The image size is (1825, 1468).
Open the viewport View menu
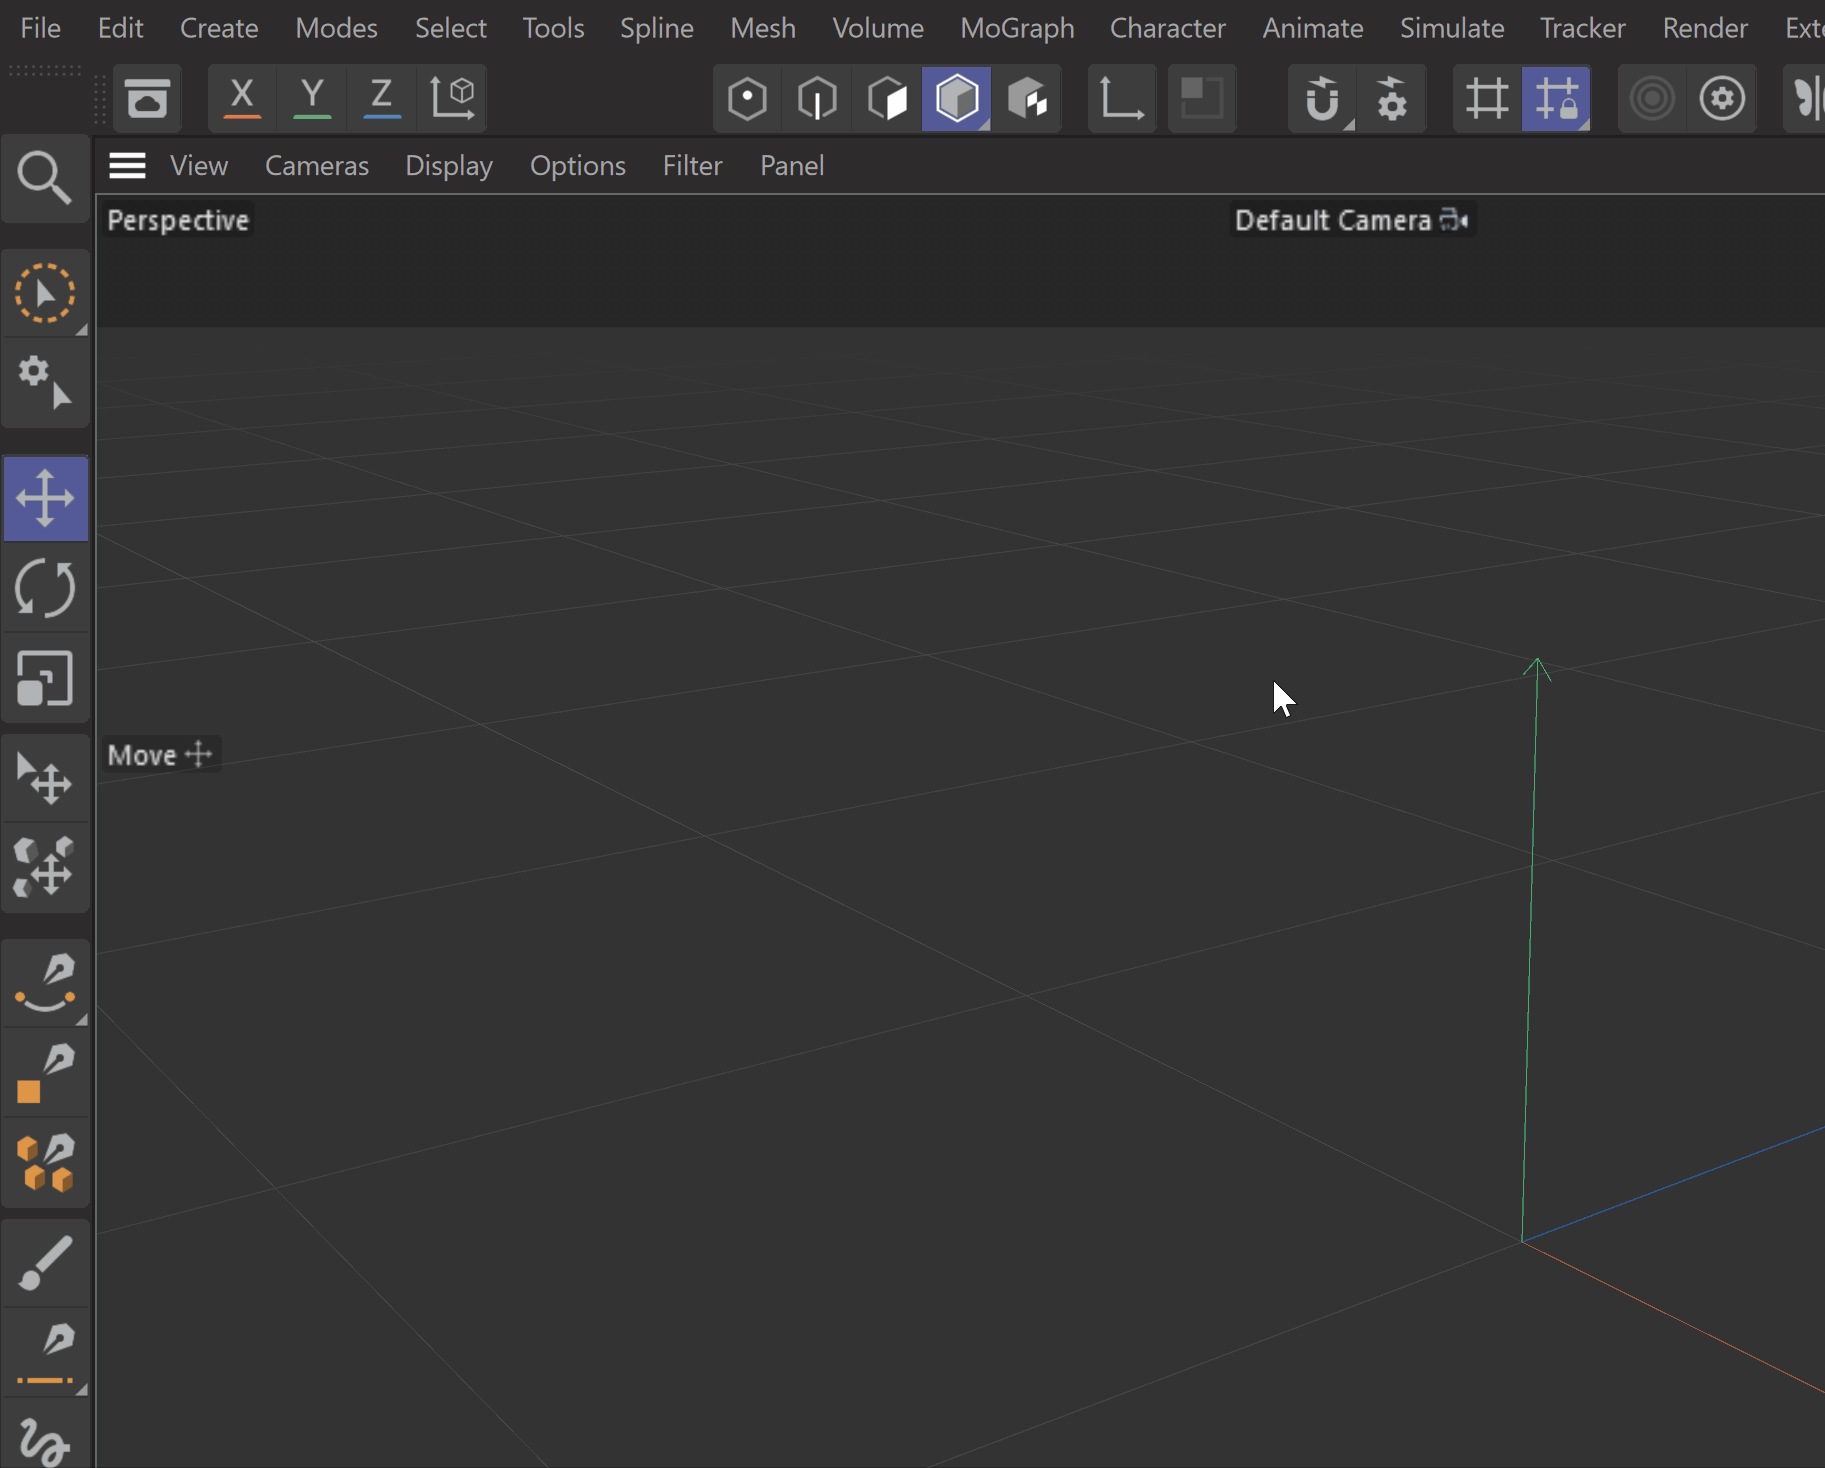coord(199,166)
